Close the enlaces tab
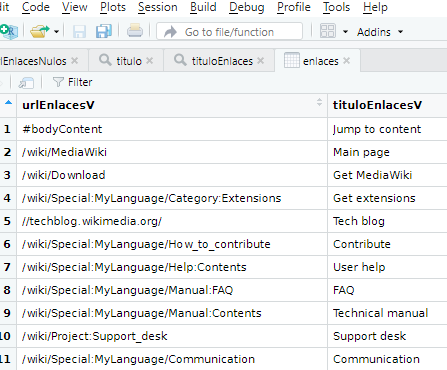Viewport: 447px width, 370px height. [347, 60]
